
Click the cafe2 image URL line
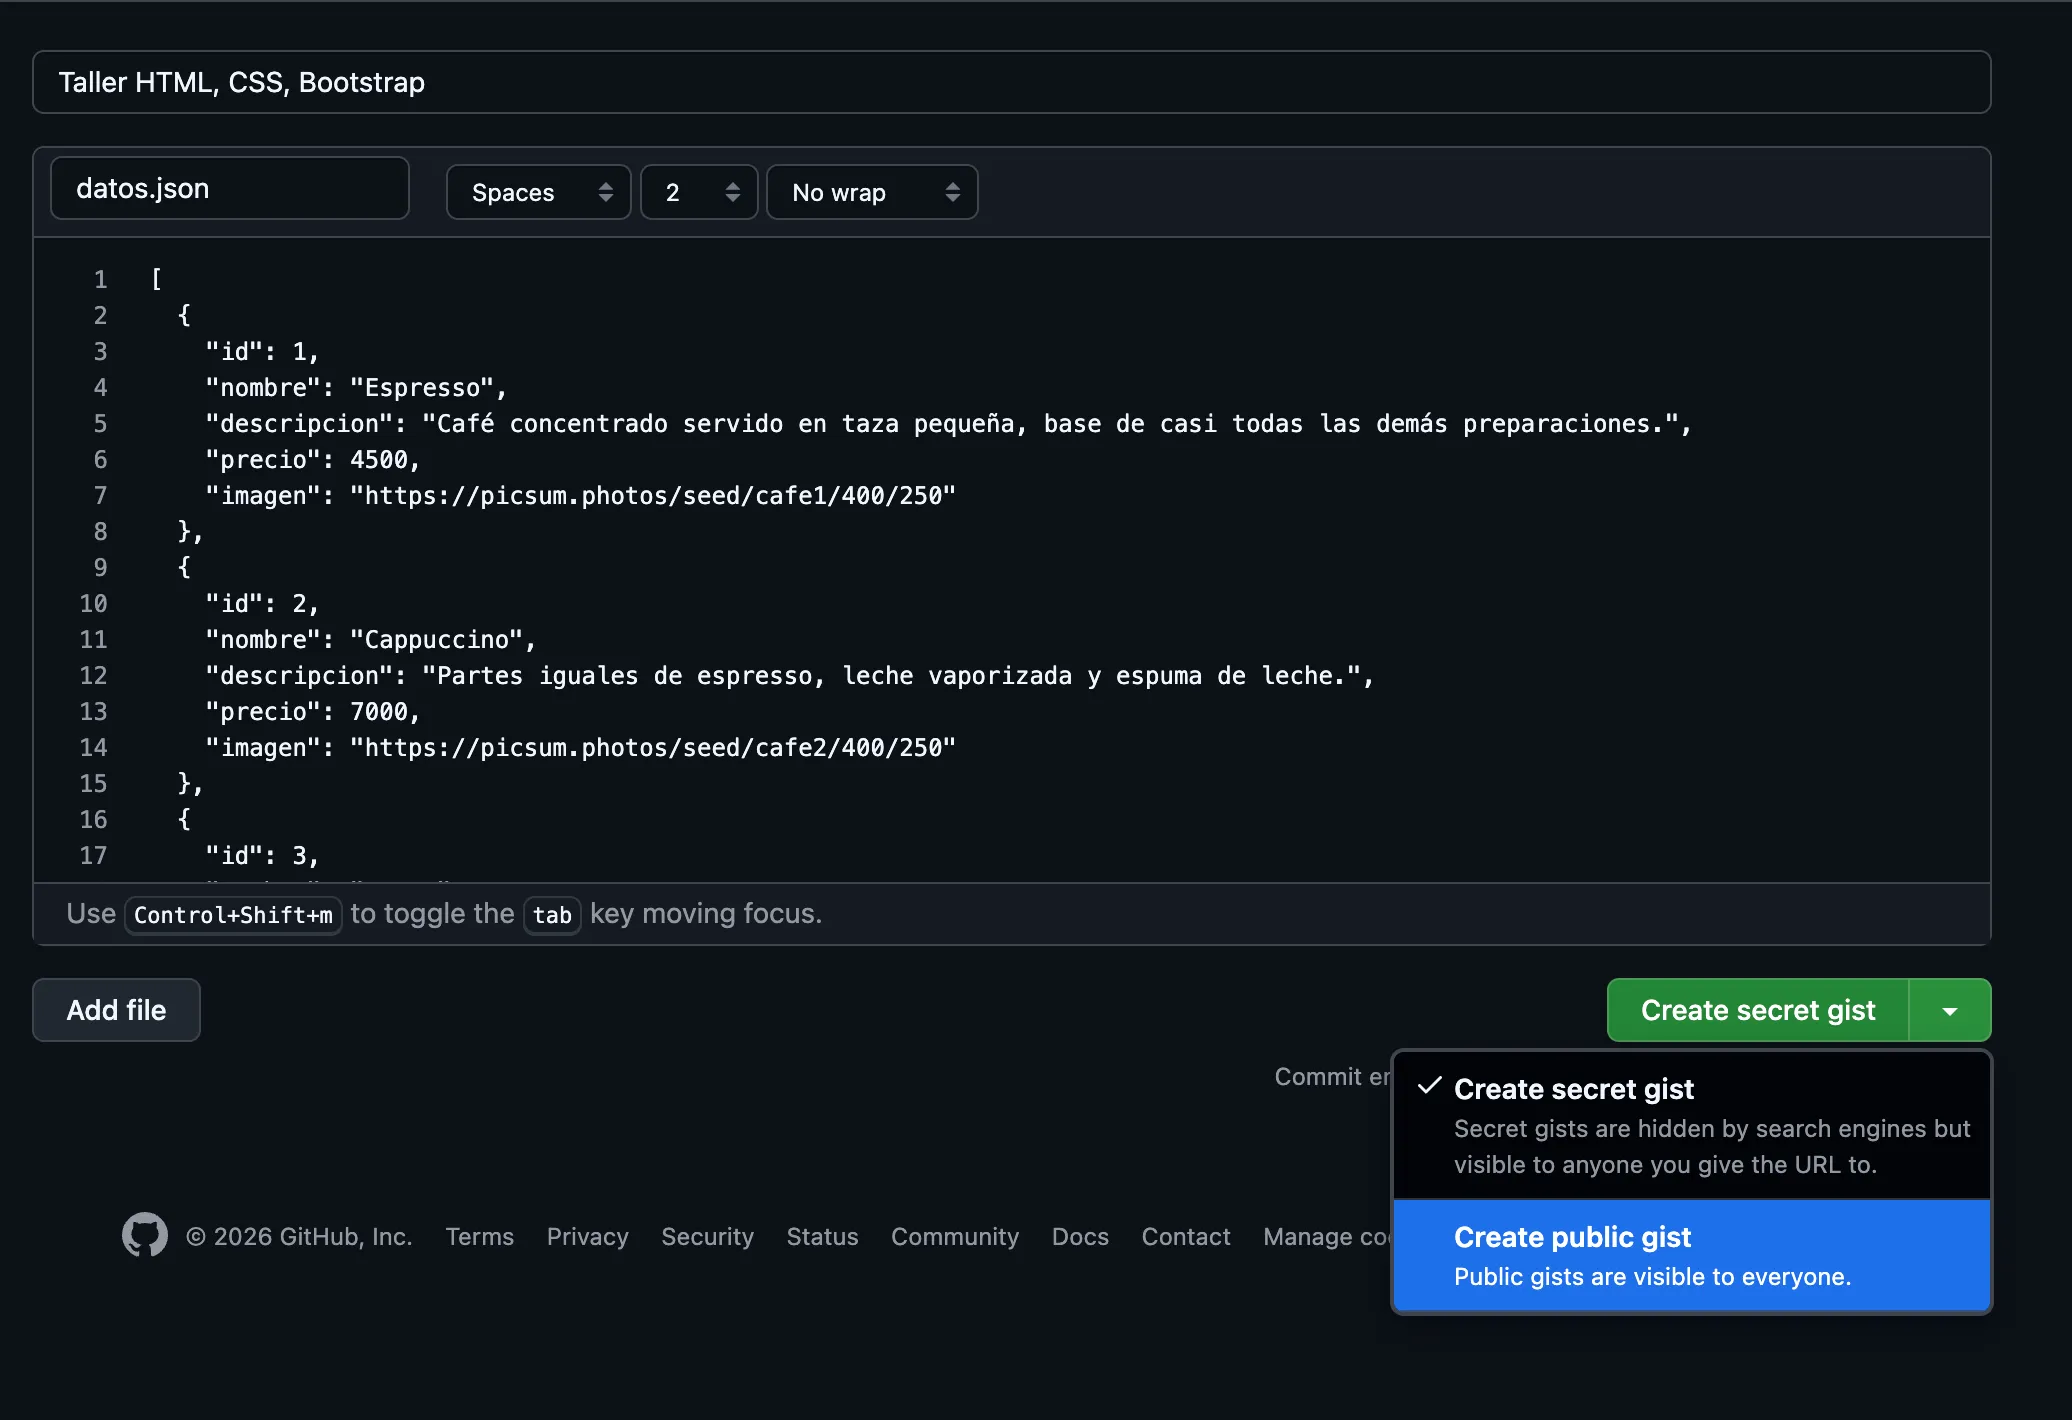[580, 747]
